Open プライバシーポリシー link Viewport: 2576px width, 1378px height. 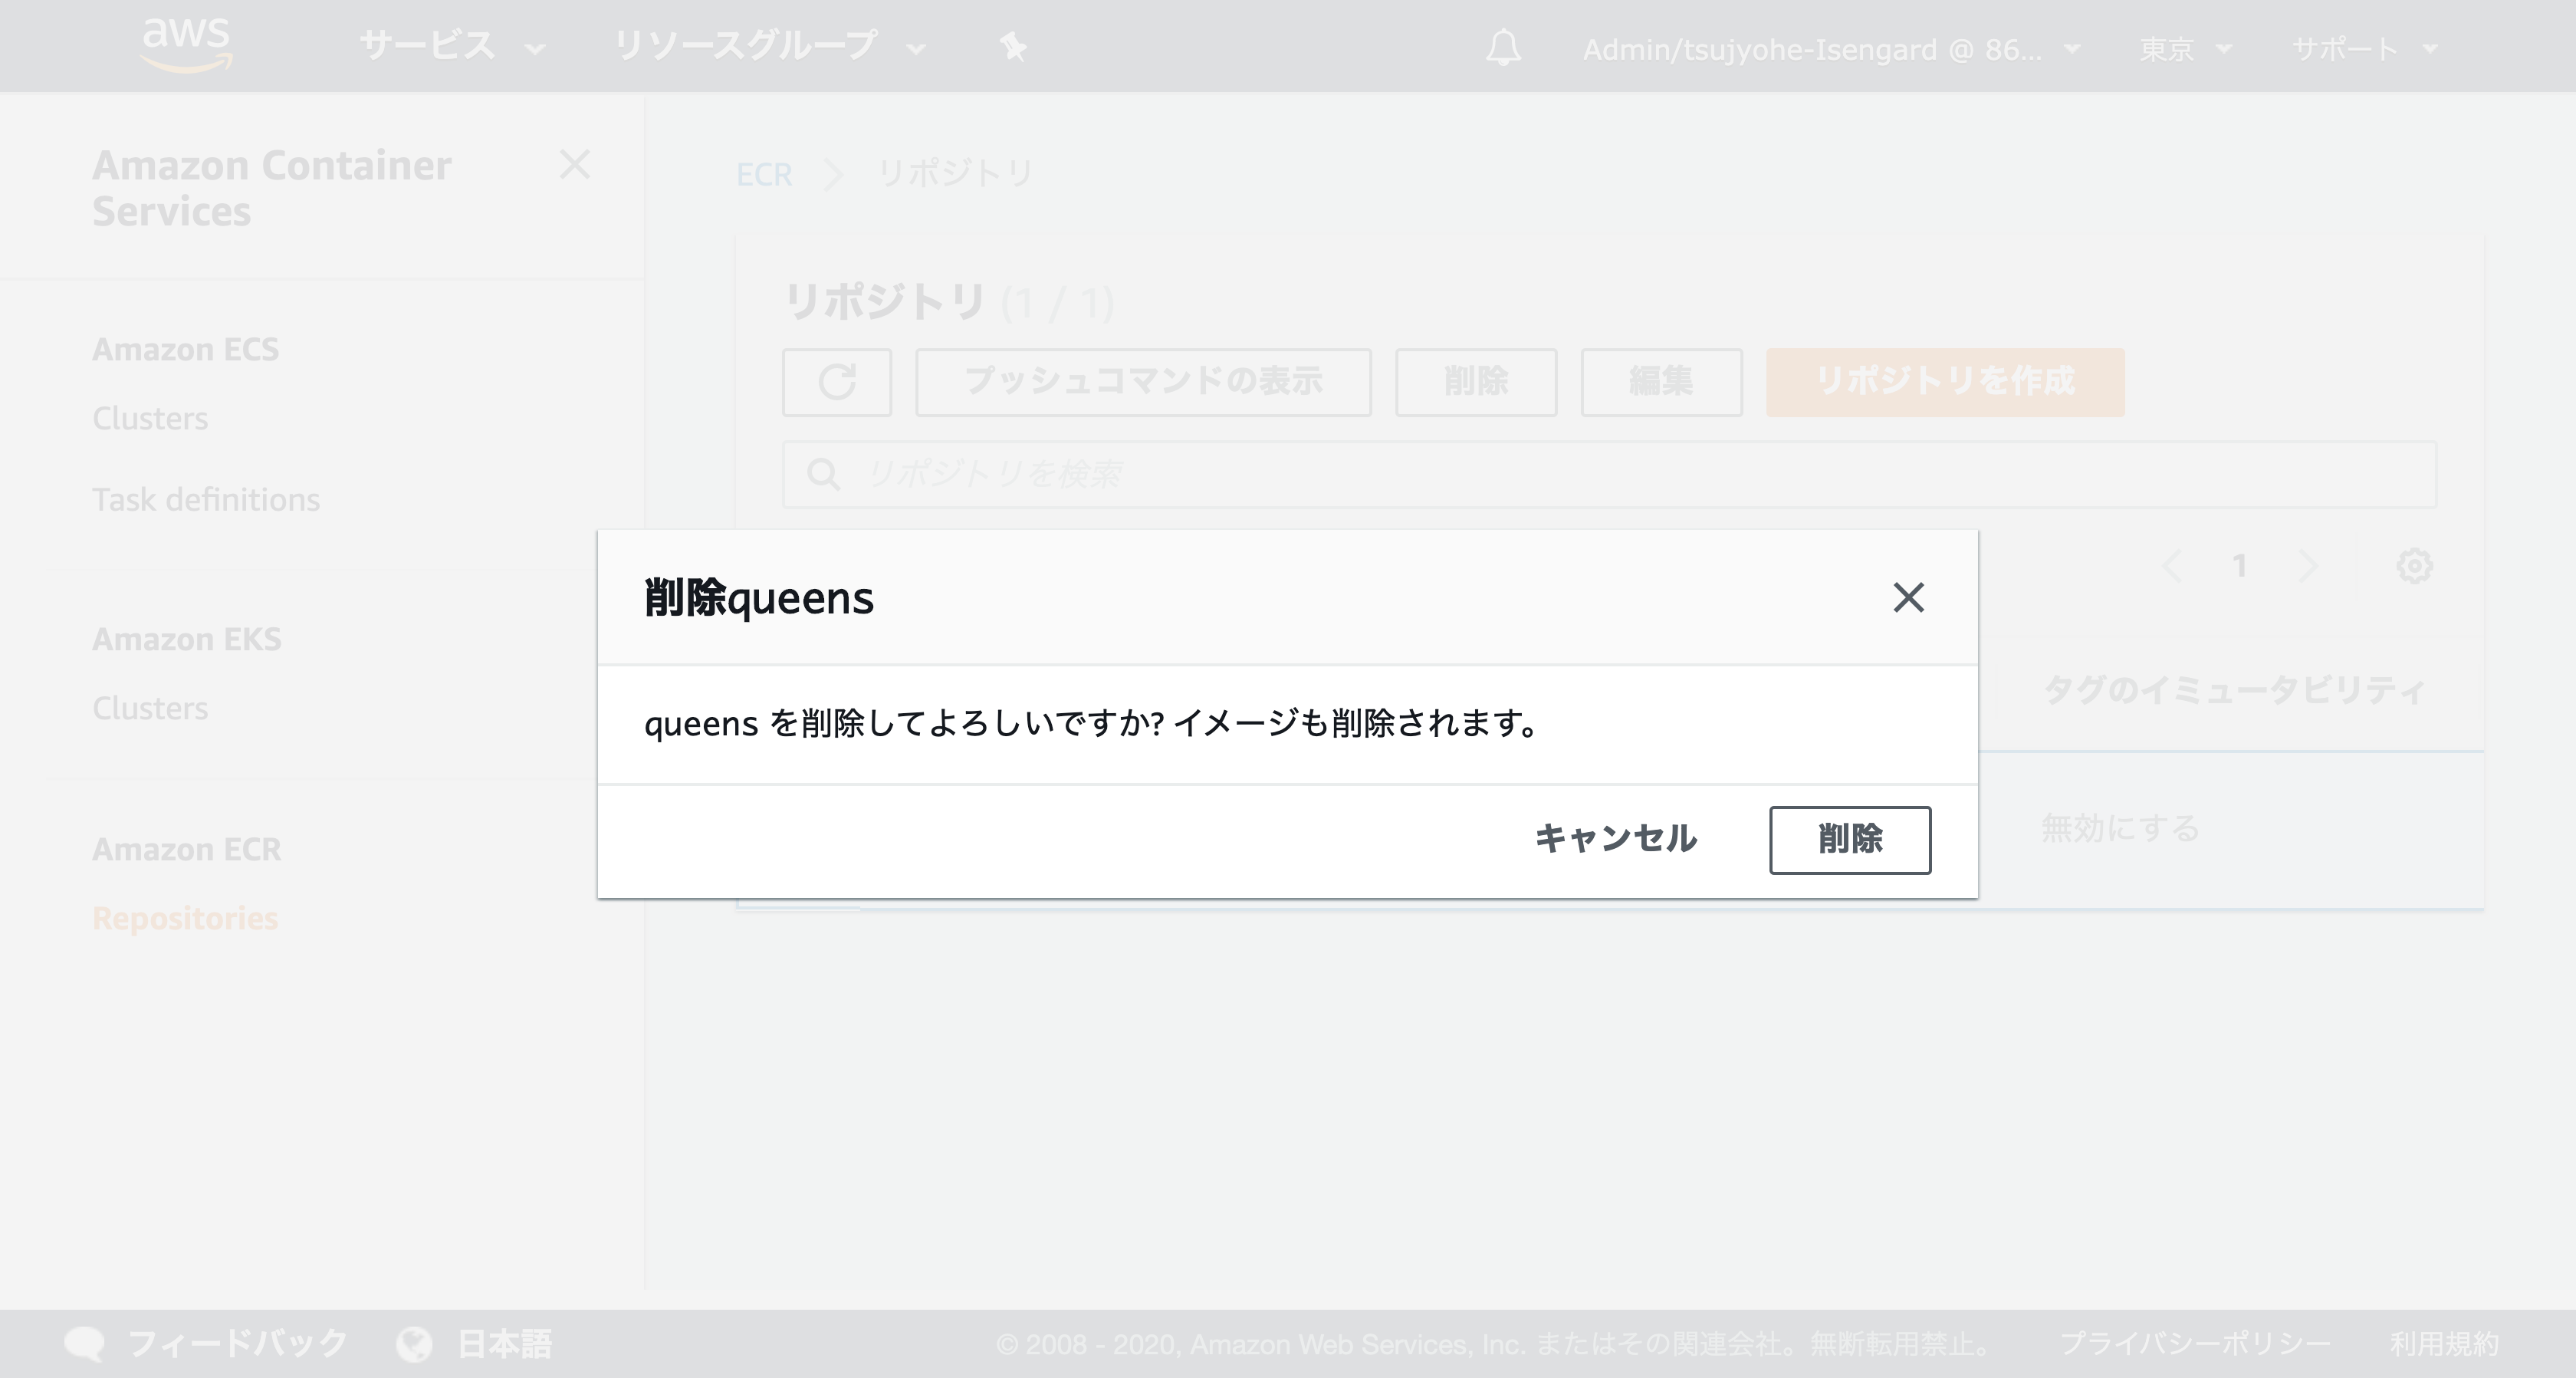(2195, 1344)
